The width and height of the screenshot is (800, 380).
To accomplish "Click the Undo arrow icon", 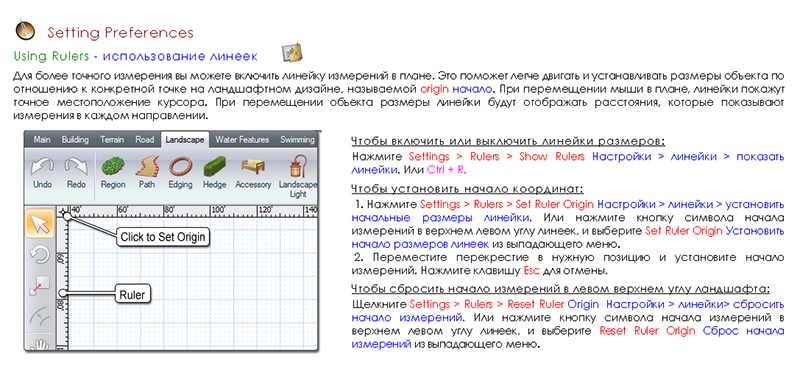I will [42, 167].
